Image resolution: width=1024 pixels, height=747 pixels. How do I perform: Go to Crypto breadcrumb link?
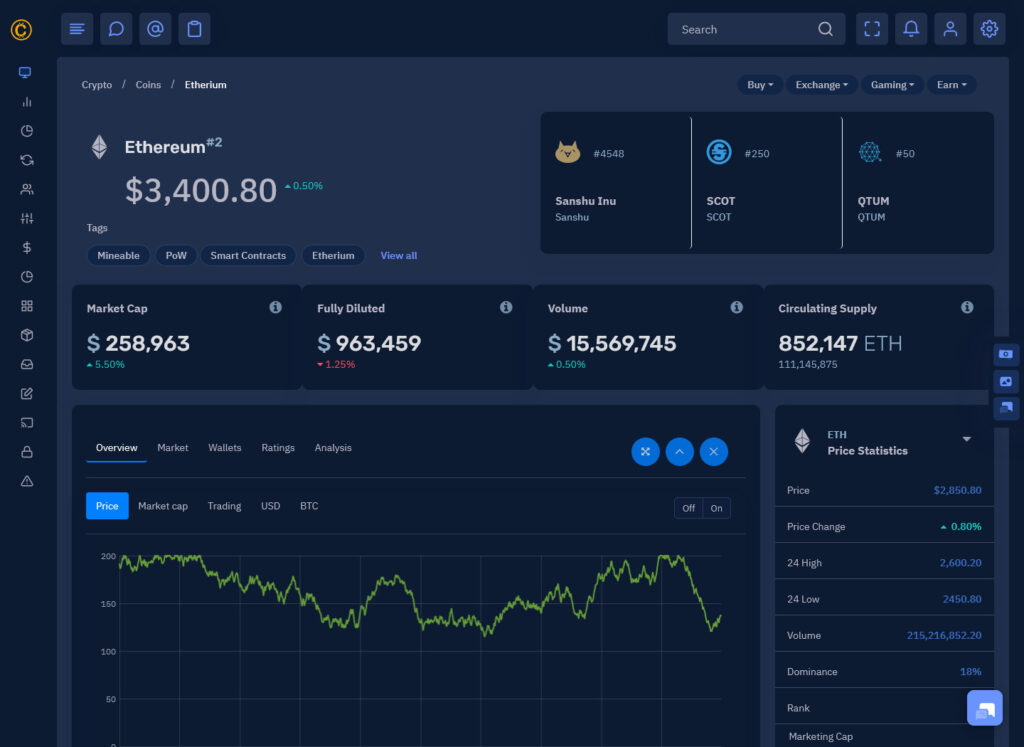(x=97, y=85)
